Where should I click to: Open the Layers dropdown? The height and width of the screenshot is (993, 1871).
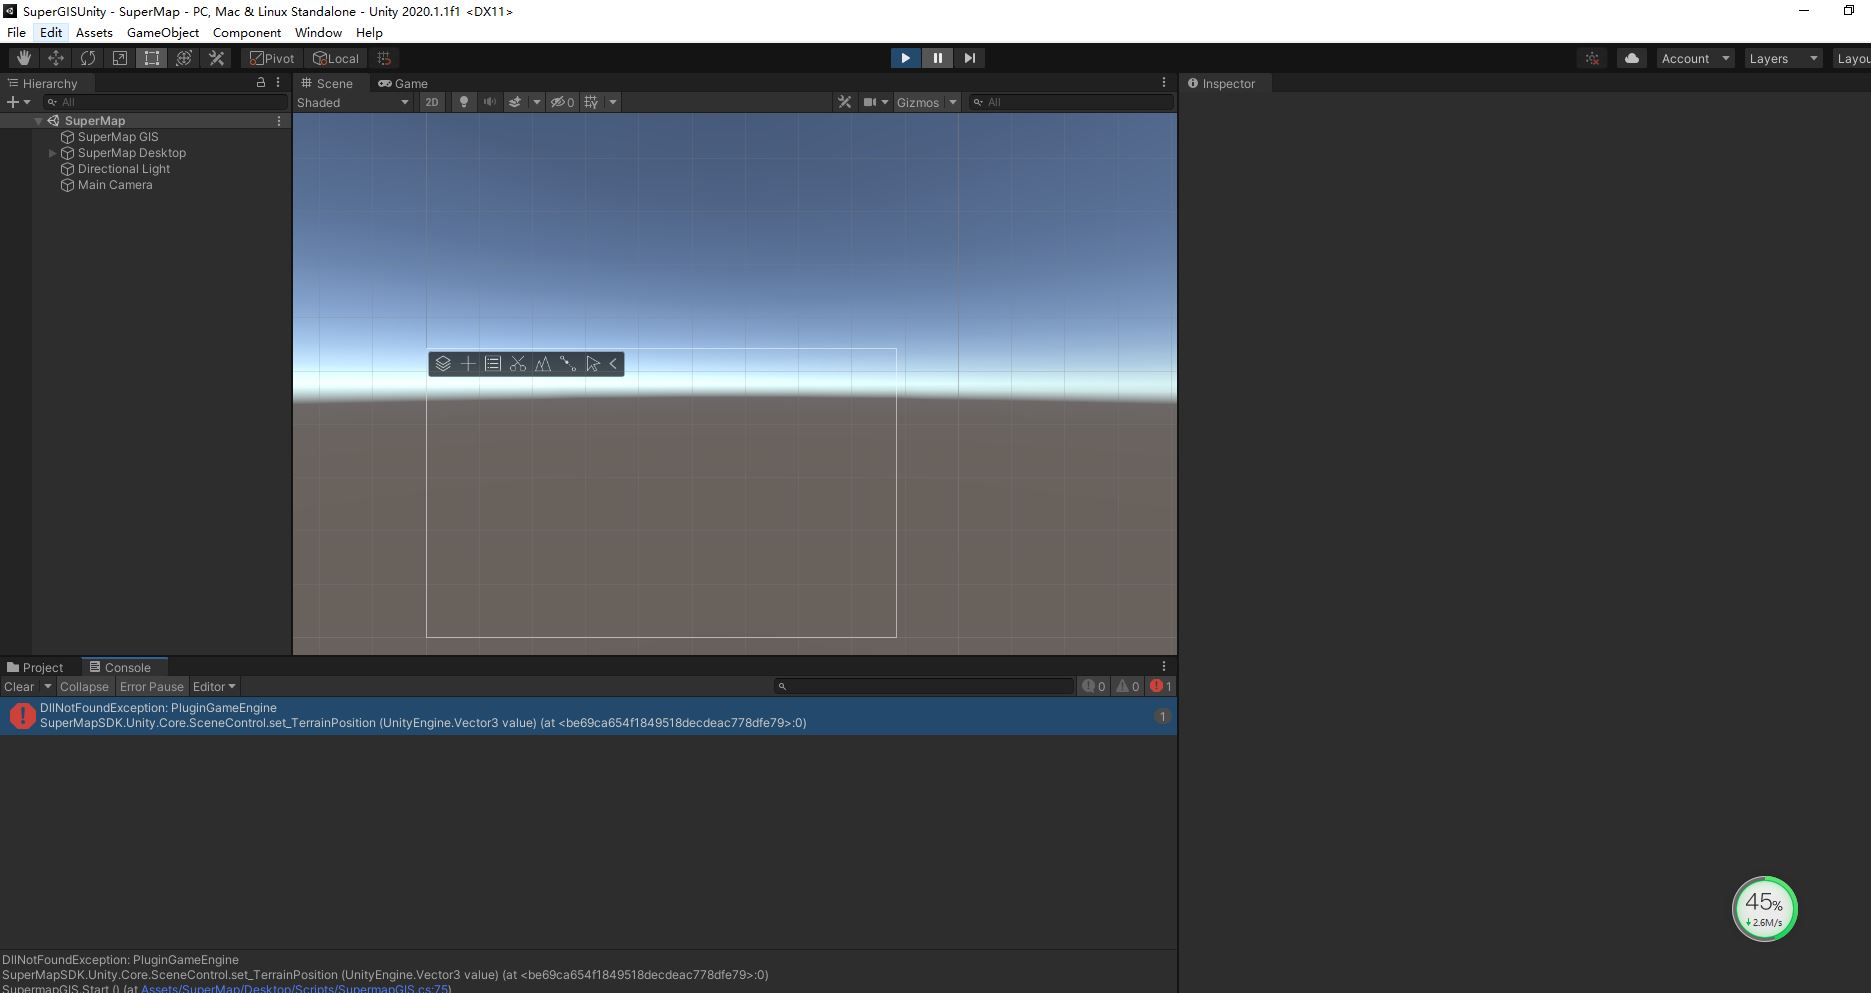point(1783,58)
